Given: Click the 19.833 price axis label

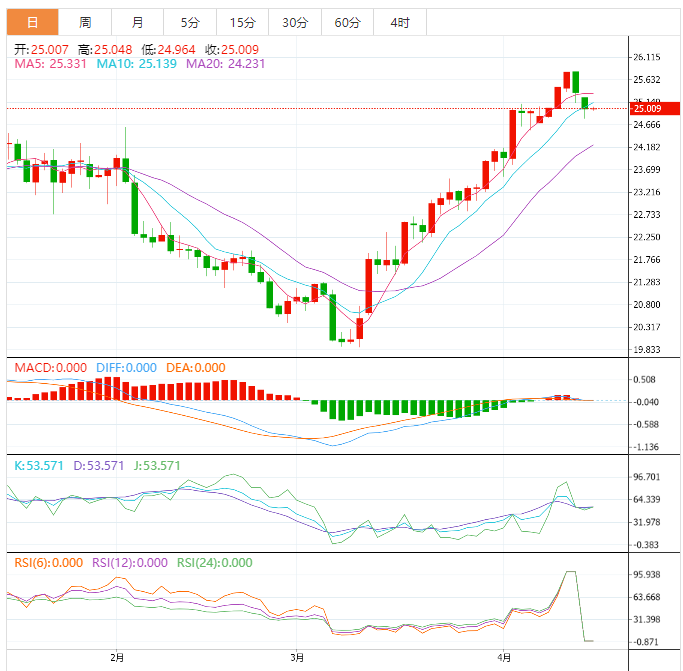Looking at the screenshot, I should 647,349.
